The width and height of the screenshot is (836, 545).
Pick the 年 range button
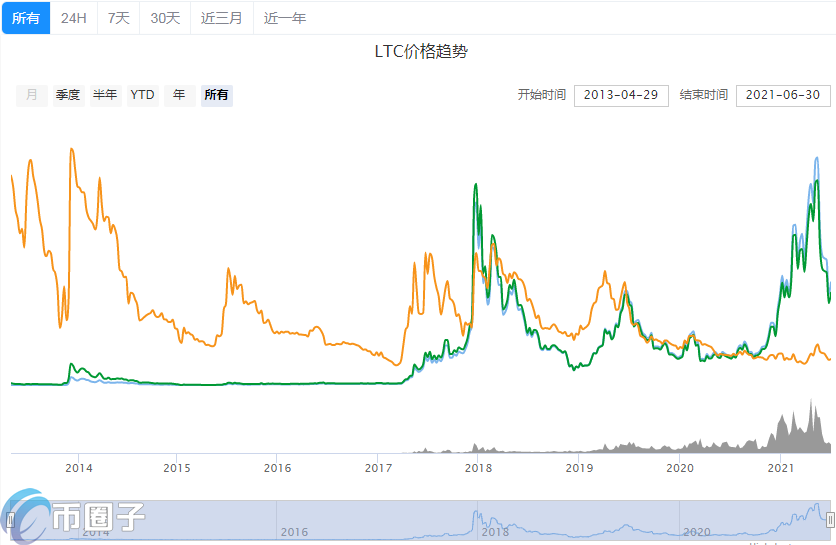[179, 95]
